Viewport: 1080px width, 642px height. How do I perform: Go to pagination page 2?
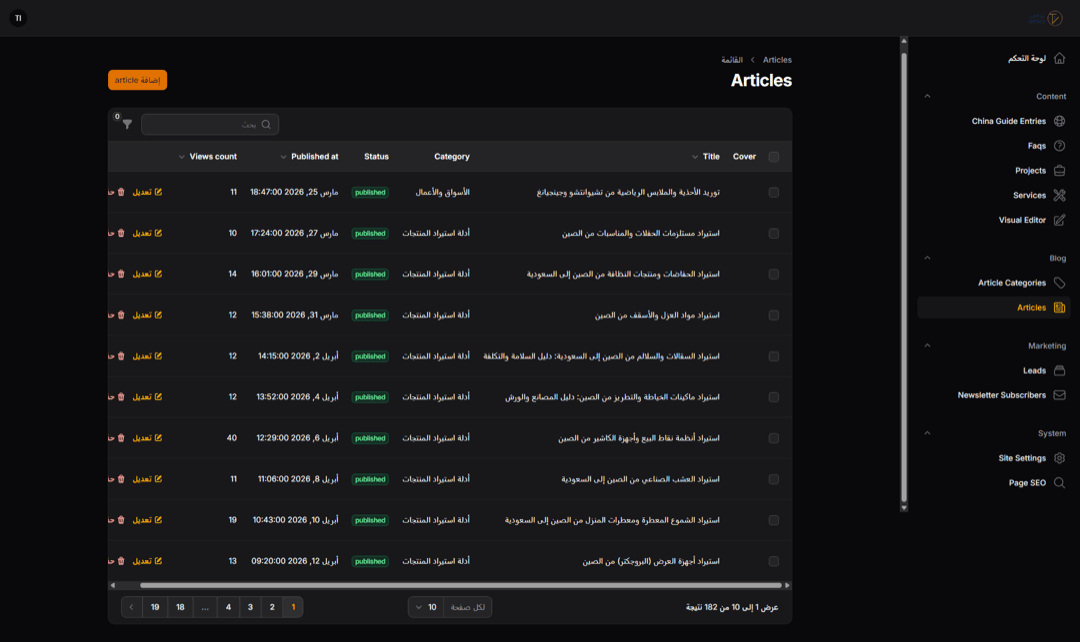coord(272,608)
